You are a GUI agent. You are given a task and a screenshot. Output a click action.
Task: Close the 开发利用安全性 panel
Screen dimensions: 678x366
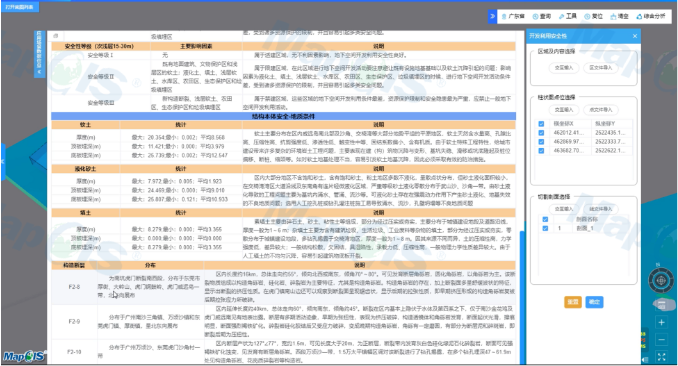point(635,36)
